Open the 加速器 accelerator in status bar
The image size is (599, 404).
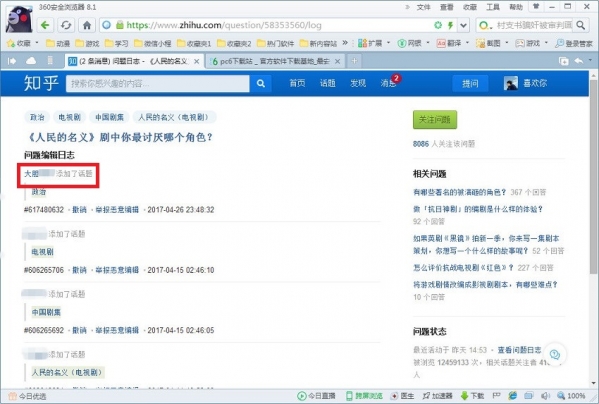pyautogui.click(x=438, y=396)
